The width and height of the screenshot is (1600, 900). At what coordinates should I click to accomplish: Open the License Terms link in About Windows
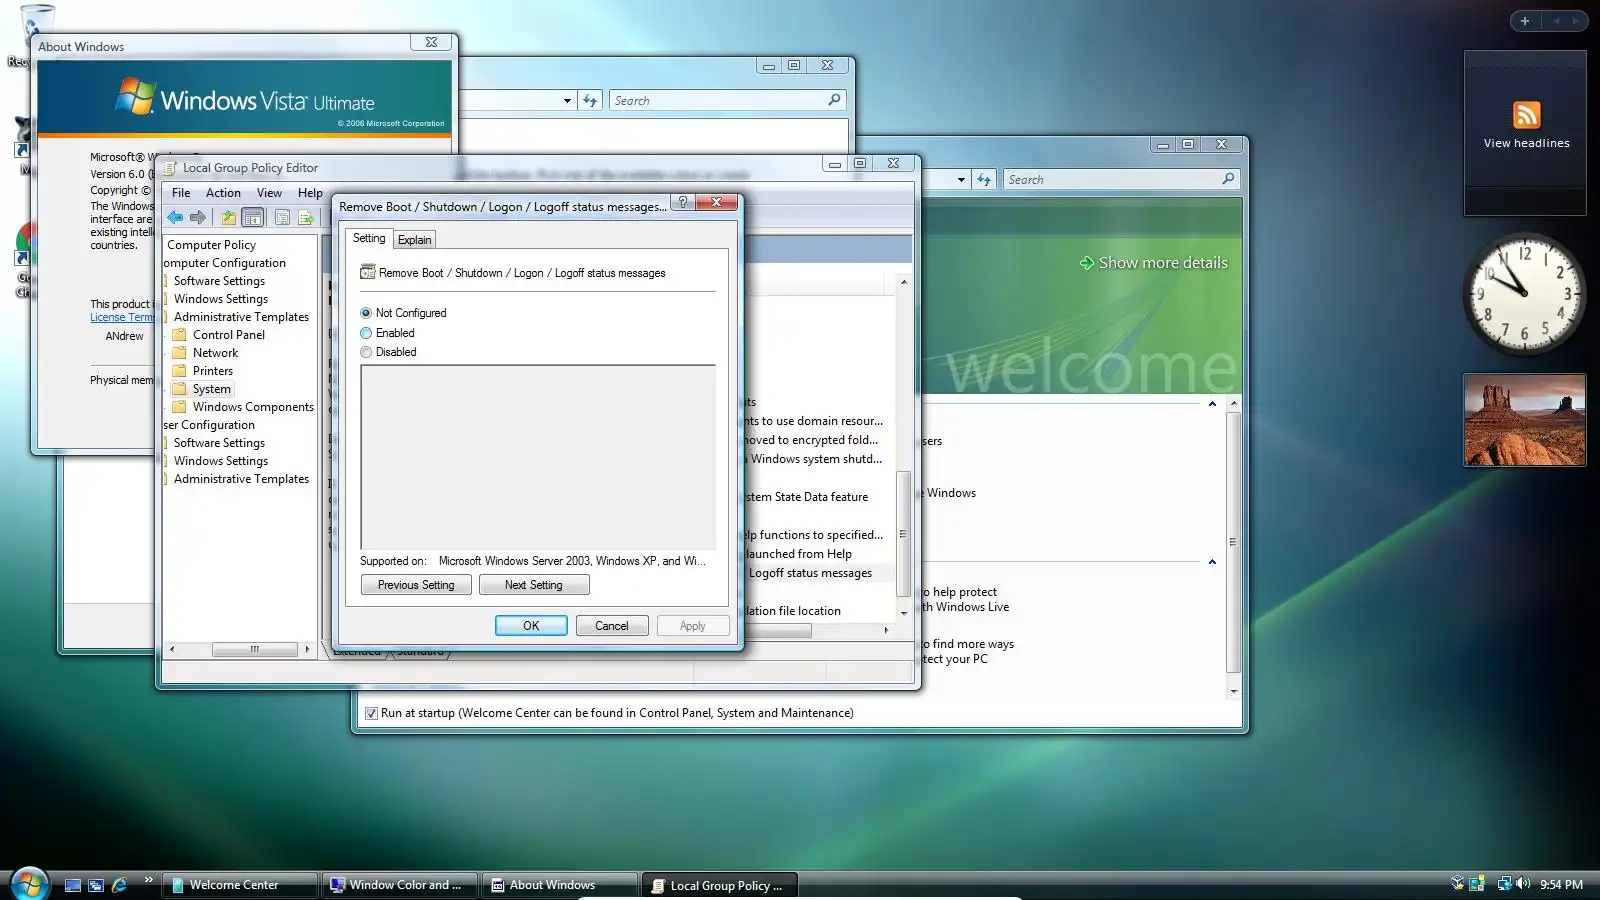coord(122,317)
